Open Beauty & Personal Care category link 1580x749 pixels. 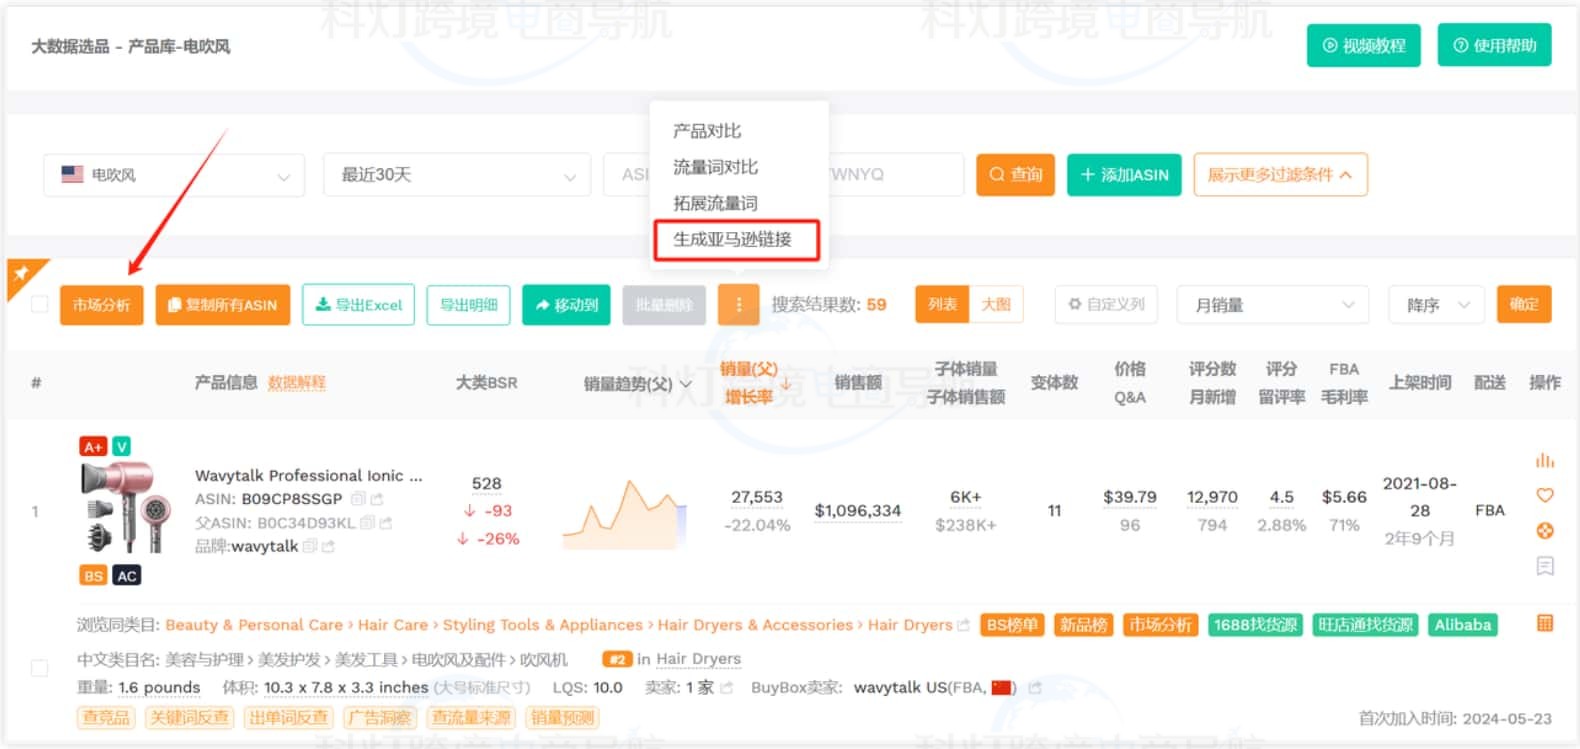pyautogui.click(x=254, y=625)
